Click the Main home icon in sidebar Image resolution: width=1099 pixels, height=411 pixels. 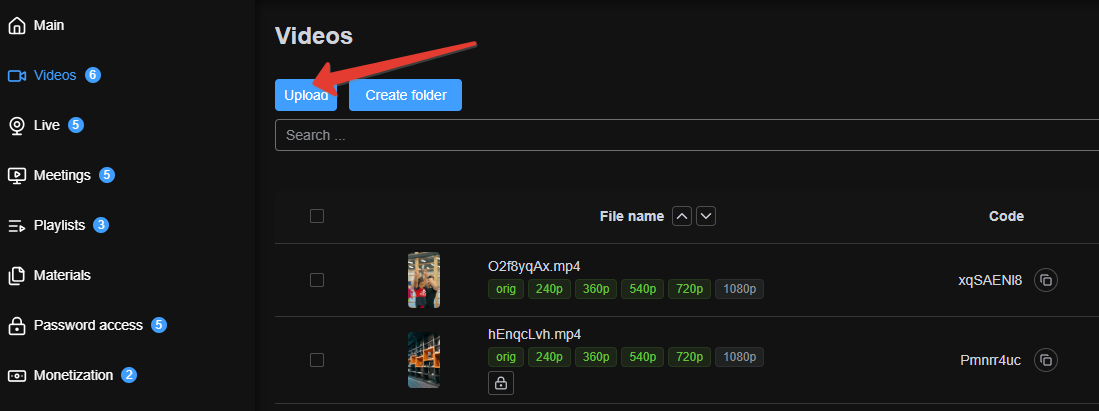[17, 26]
